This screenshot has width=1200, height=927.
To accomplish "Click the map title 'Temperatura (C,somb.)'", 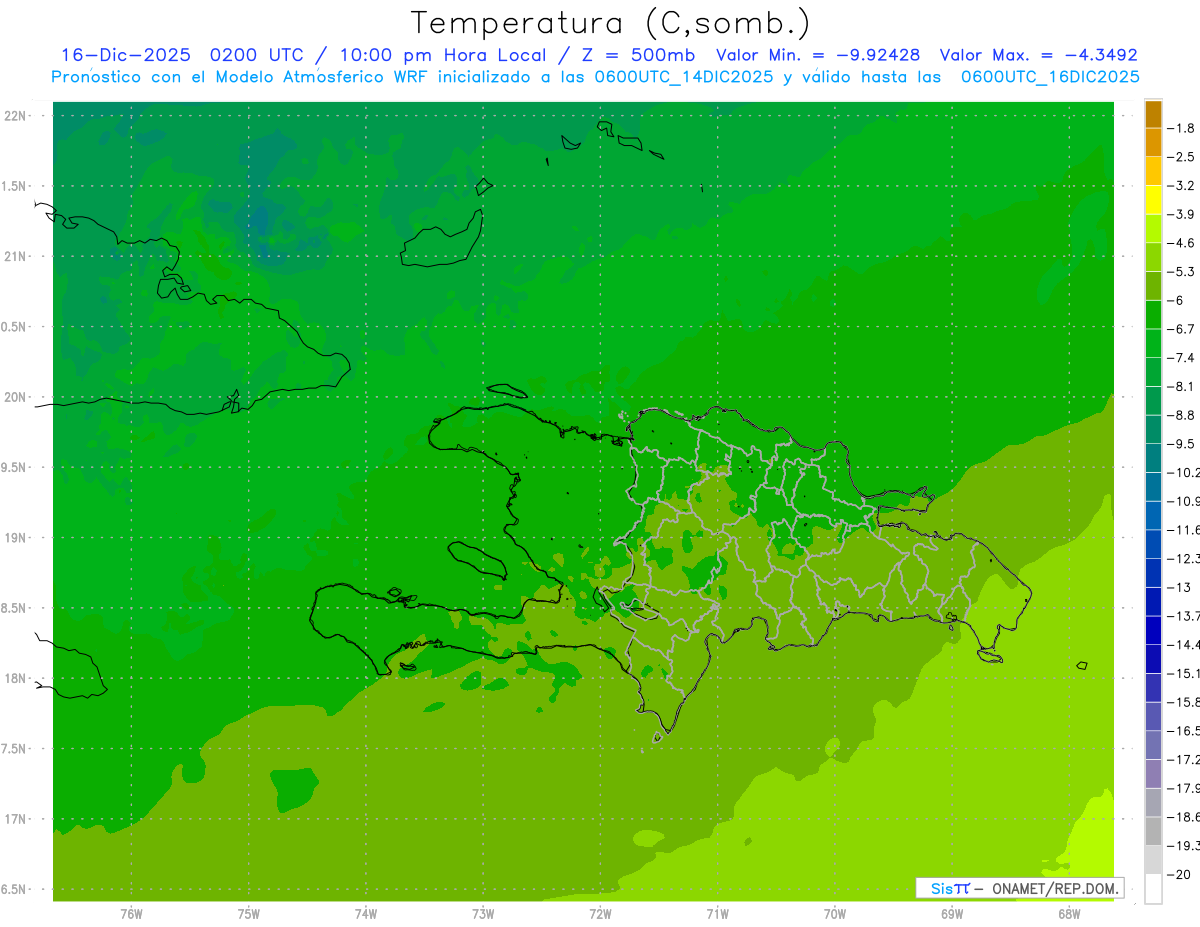I will 611,23.
